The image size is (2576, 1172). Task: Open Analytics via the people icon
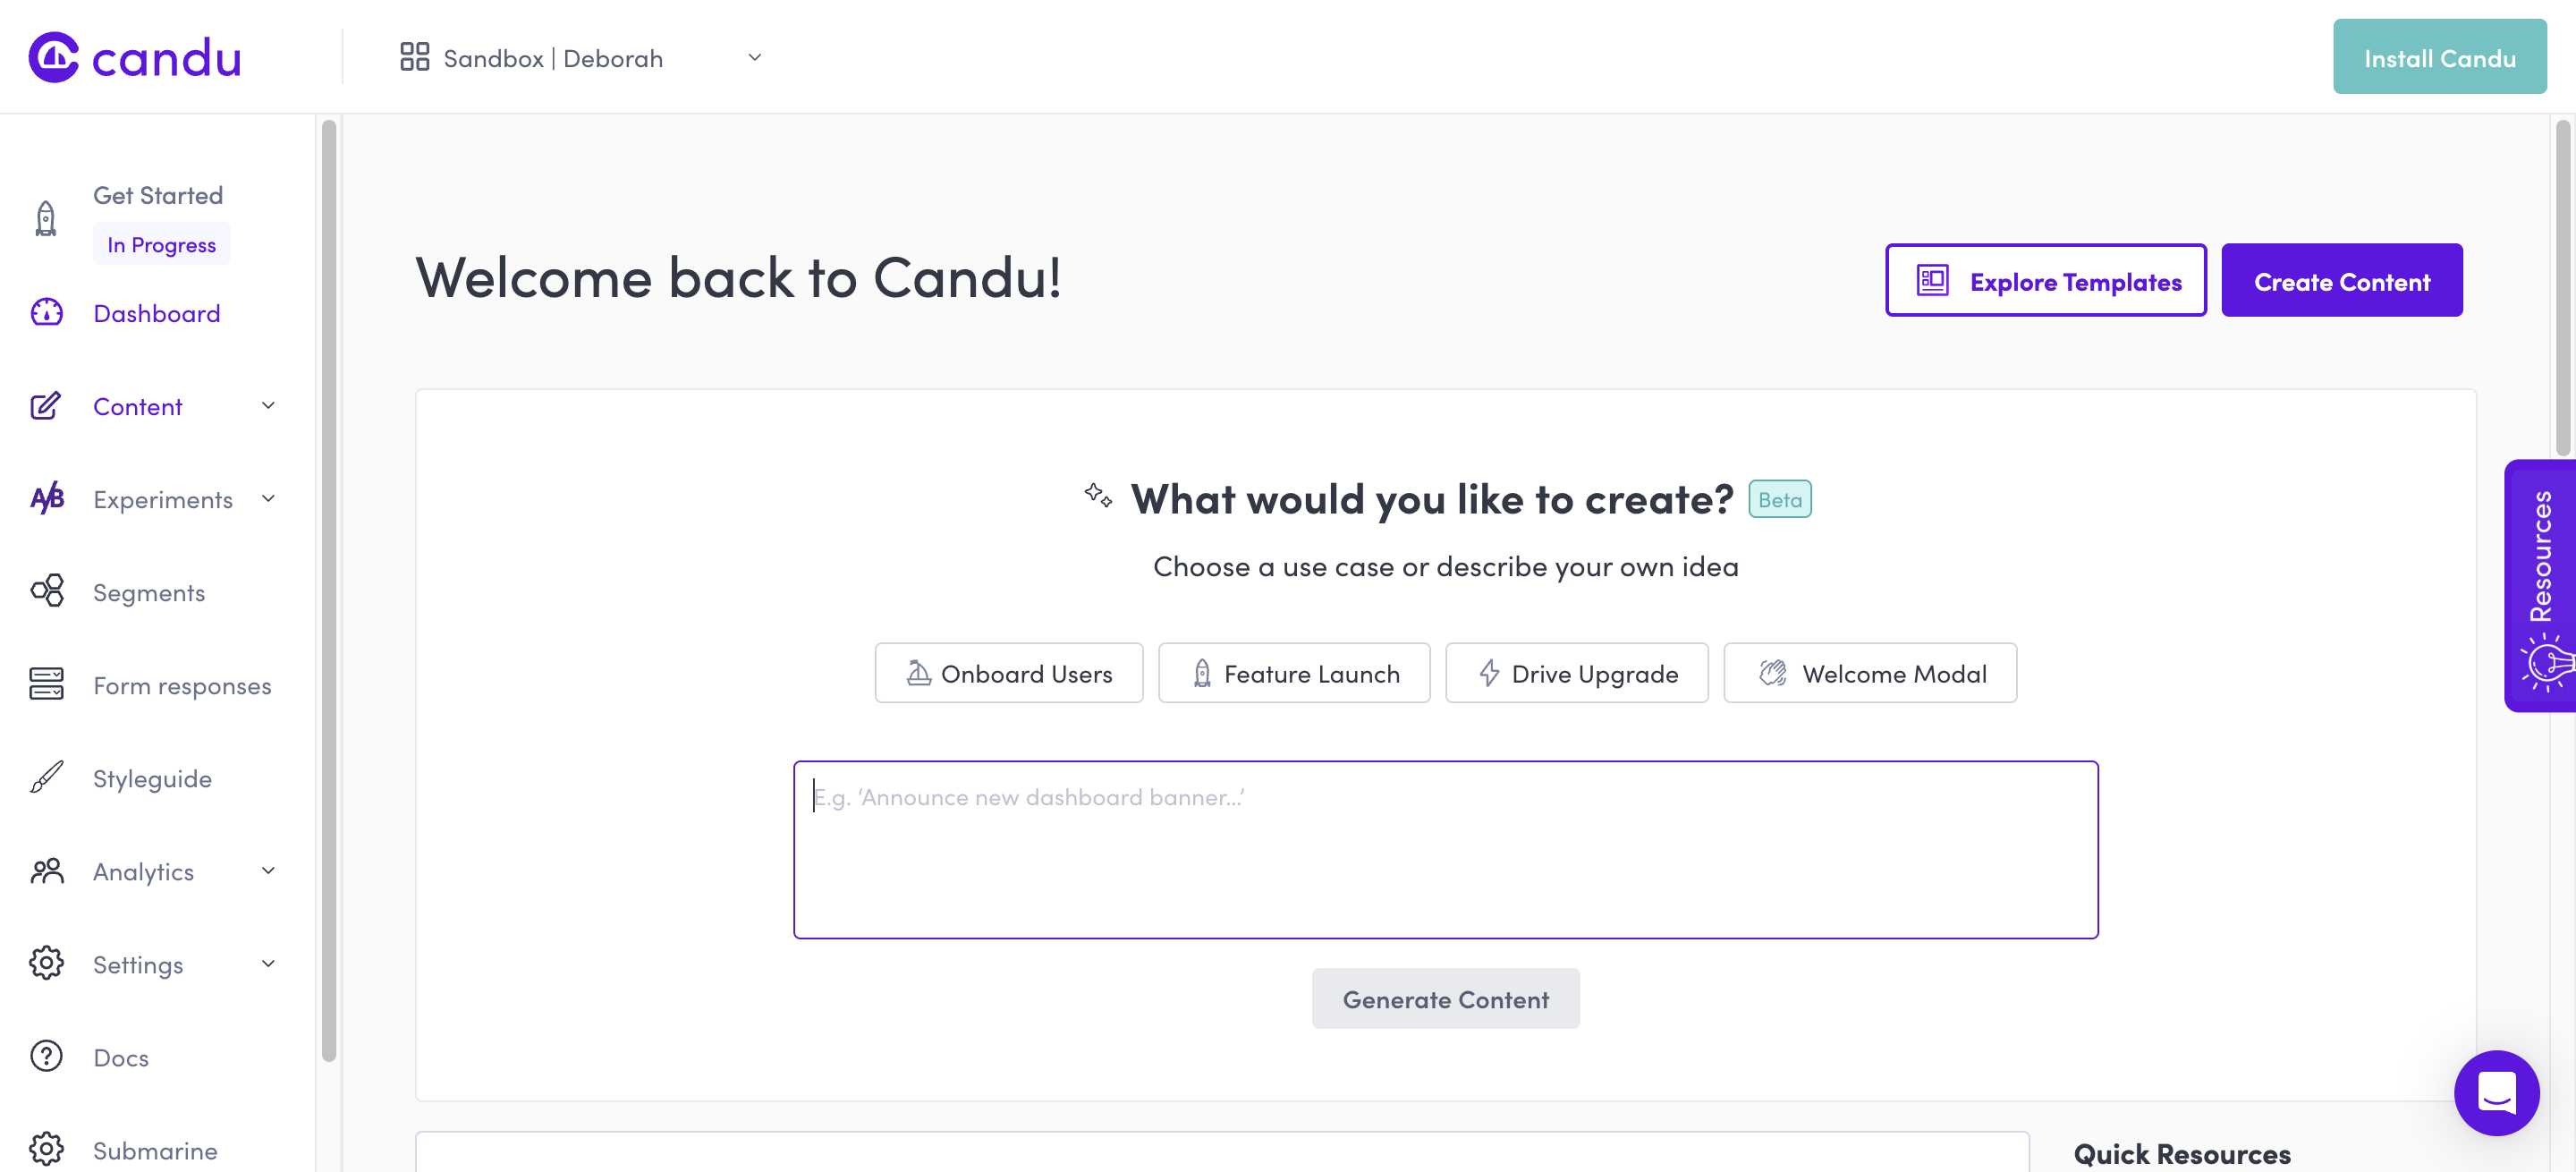coord(45,871)
